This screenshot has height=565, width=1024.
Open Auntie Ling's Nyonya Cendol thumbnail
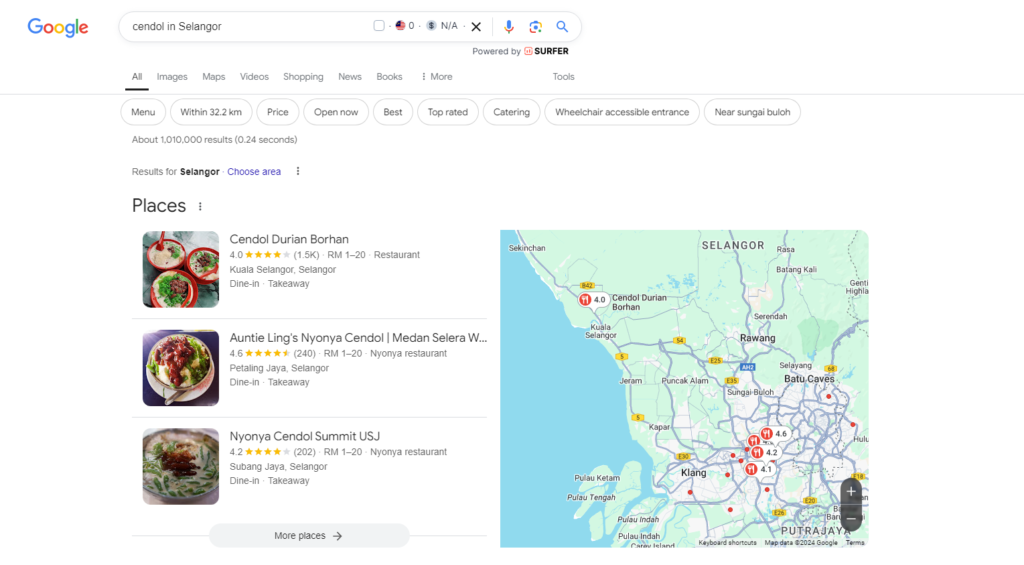(181, 368)
